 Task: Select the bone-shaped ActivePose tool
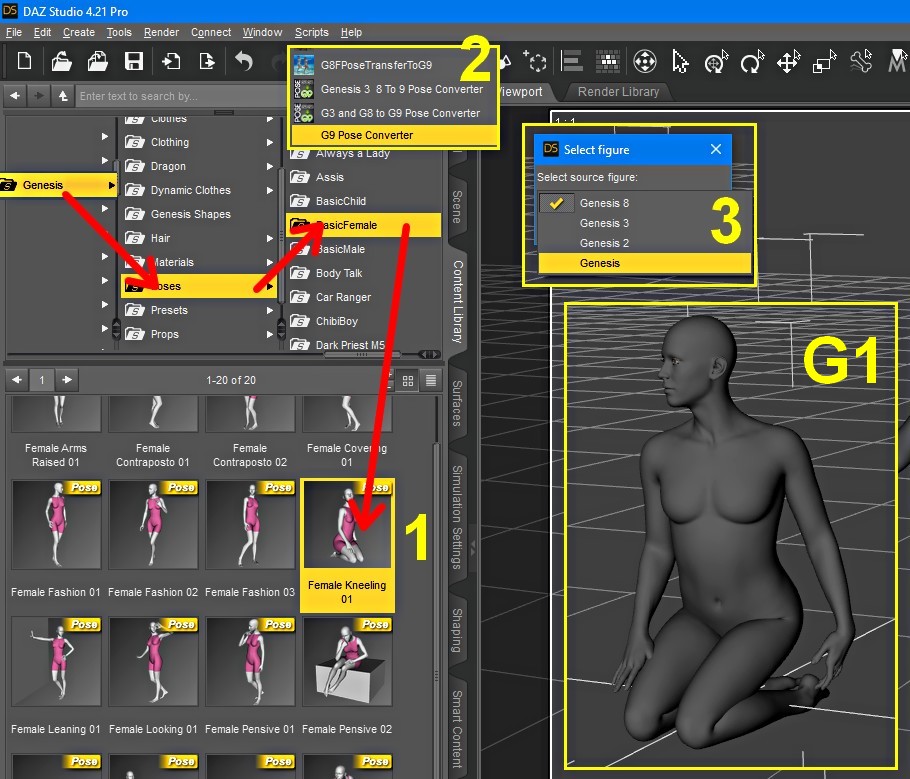(x=861, y=61)
